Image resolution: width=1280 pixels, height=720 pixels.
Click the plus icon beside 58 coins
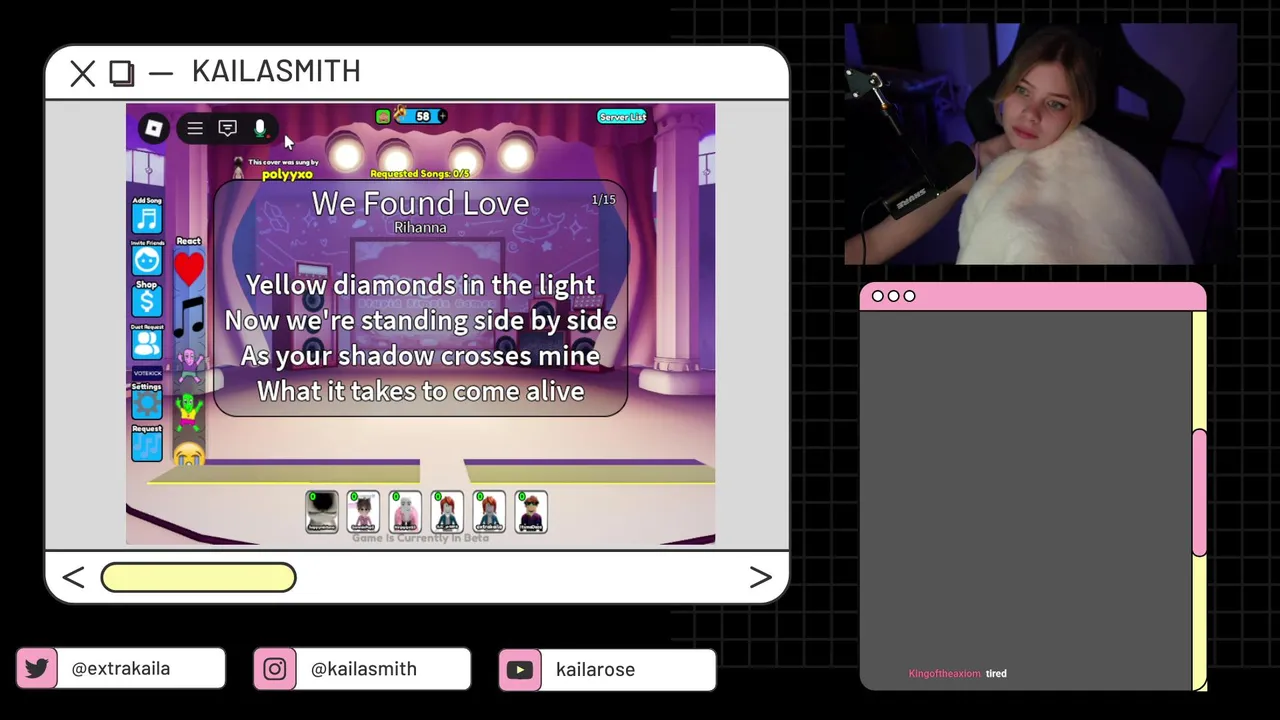point(442,116)
